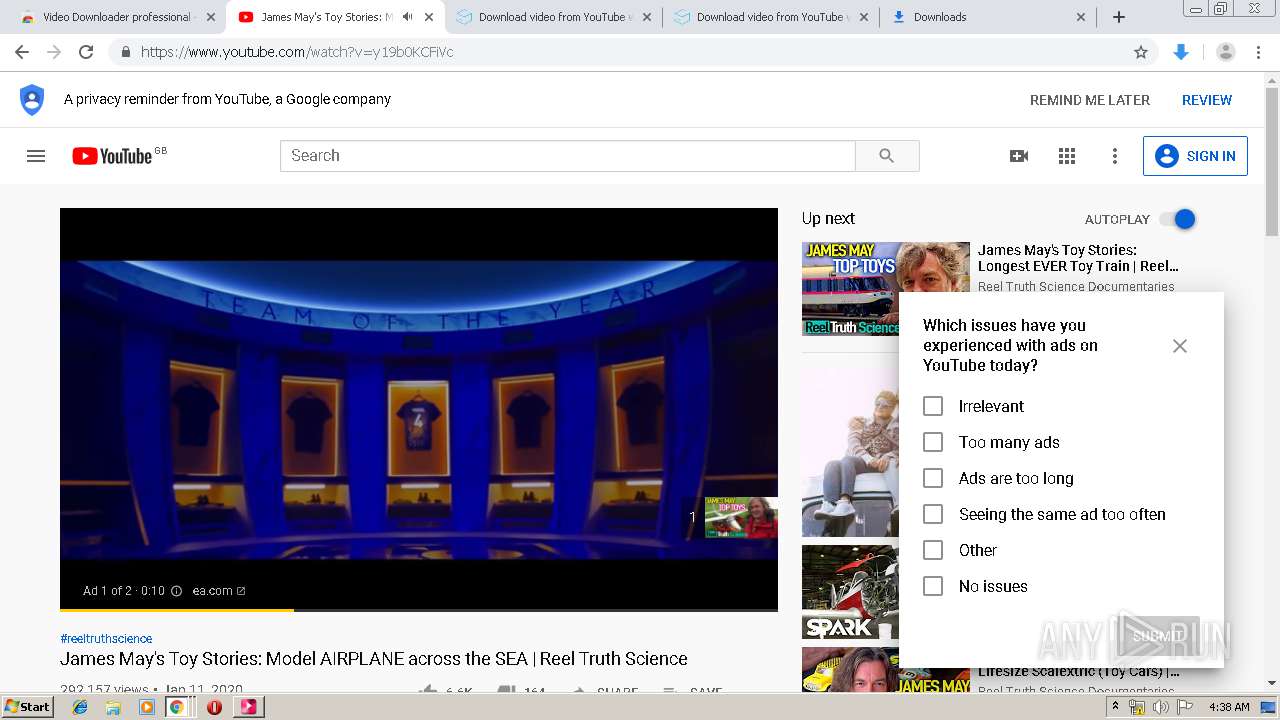Open the Windows Start menu

point(28,707)
